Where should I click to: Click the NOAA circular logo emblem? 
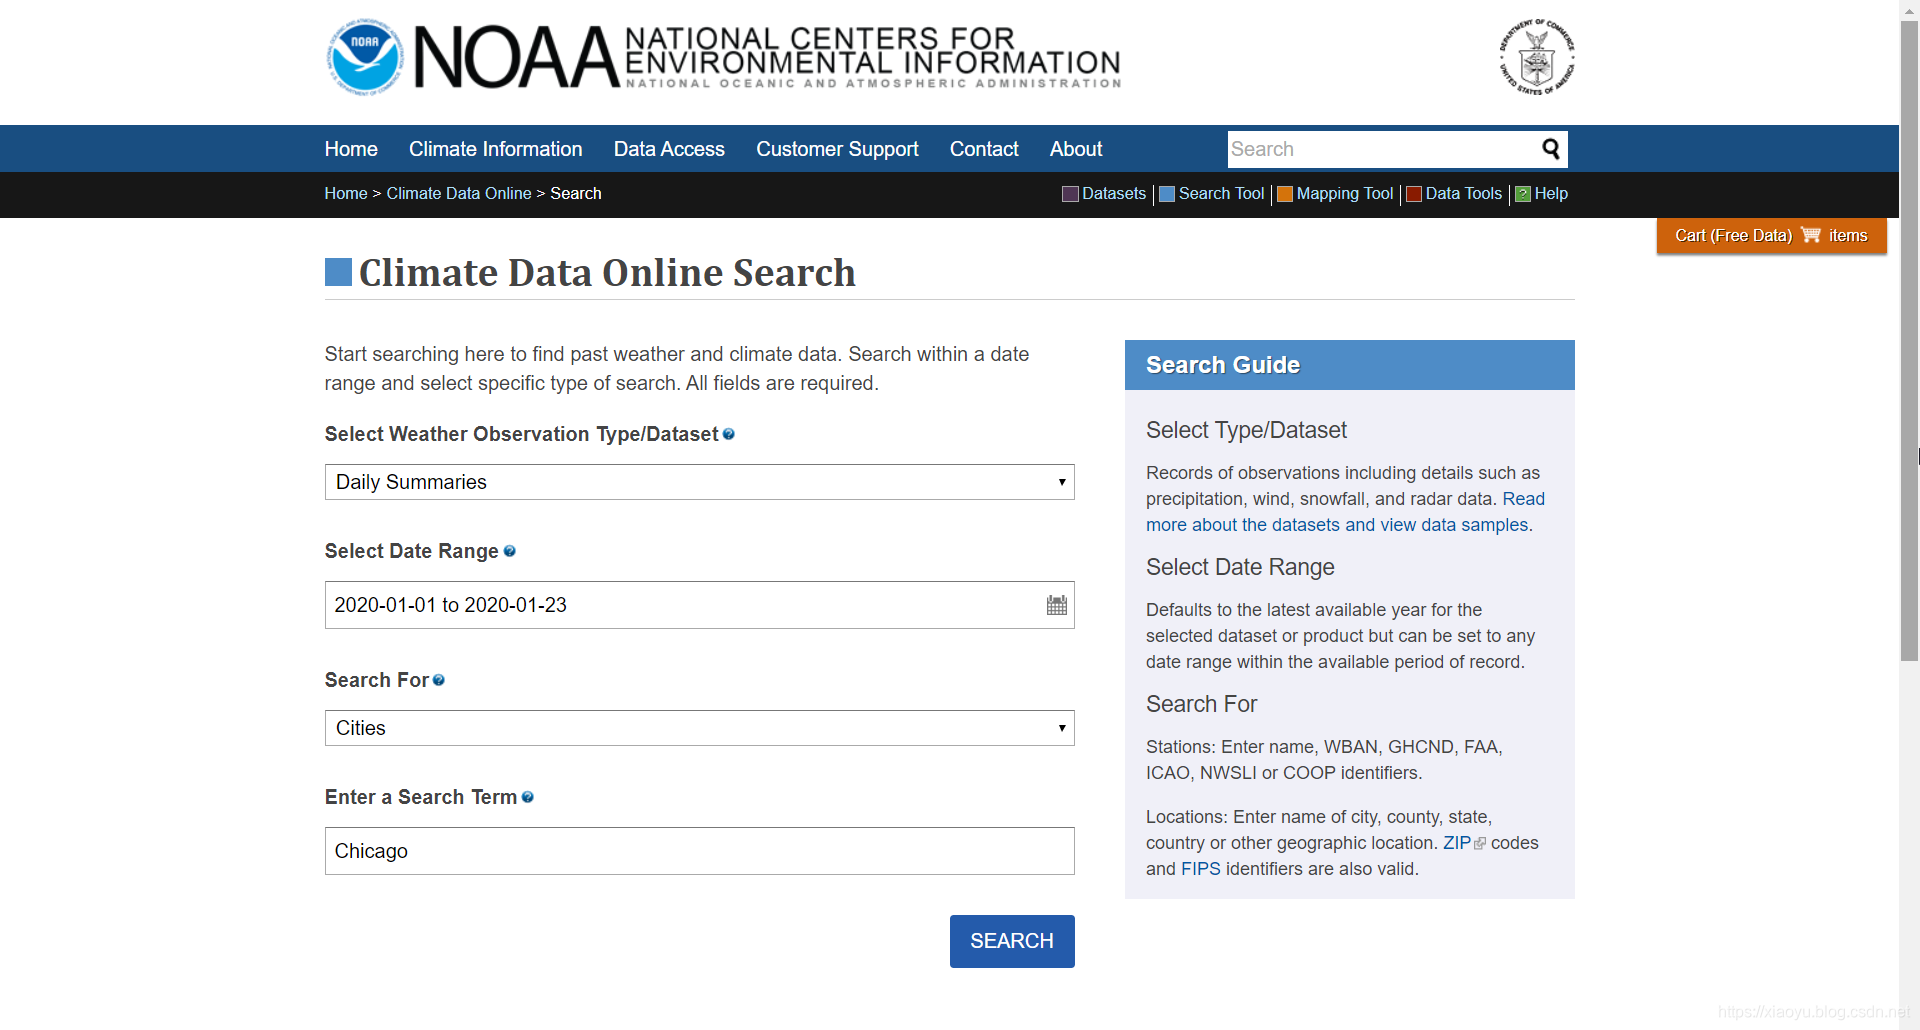[x=365, y=57]
